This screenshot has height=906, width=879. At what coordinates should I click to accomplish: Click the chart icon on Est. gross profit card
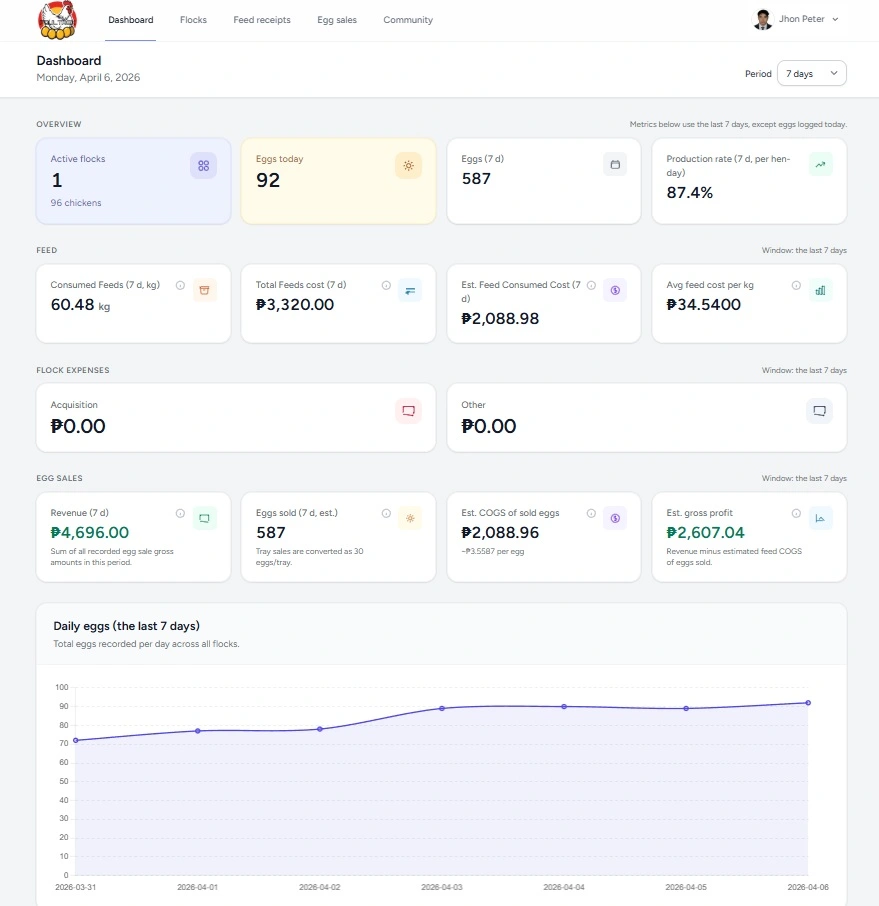[x=820, y=518]
